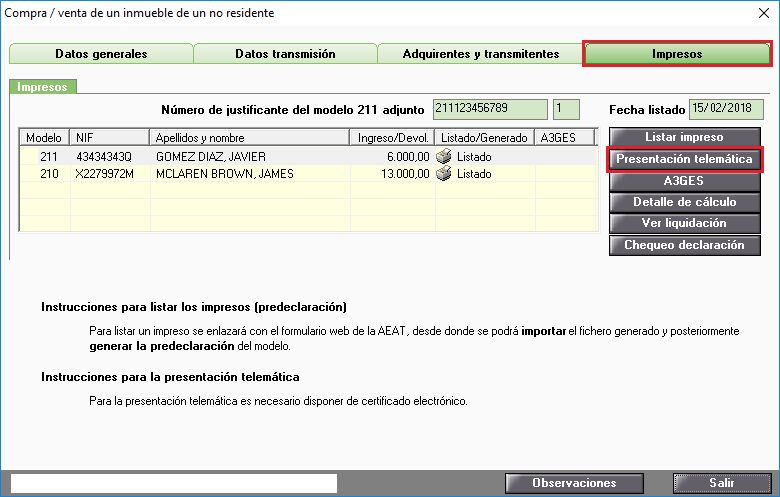Viewport: 780px width, 497px height.
Task: Select GOMEZ DIAZ, JAVIER
Action: click(x=211, y=157)
